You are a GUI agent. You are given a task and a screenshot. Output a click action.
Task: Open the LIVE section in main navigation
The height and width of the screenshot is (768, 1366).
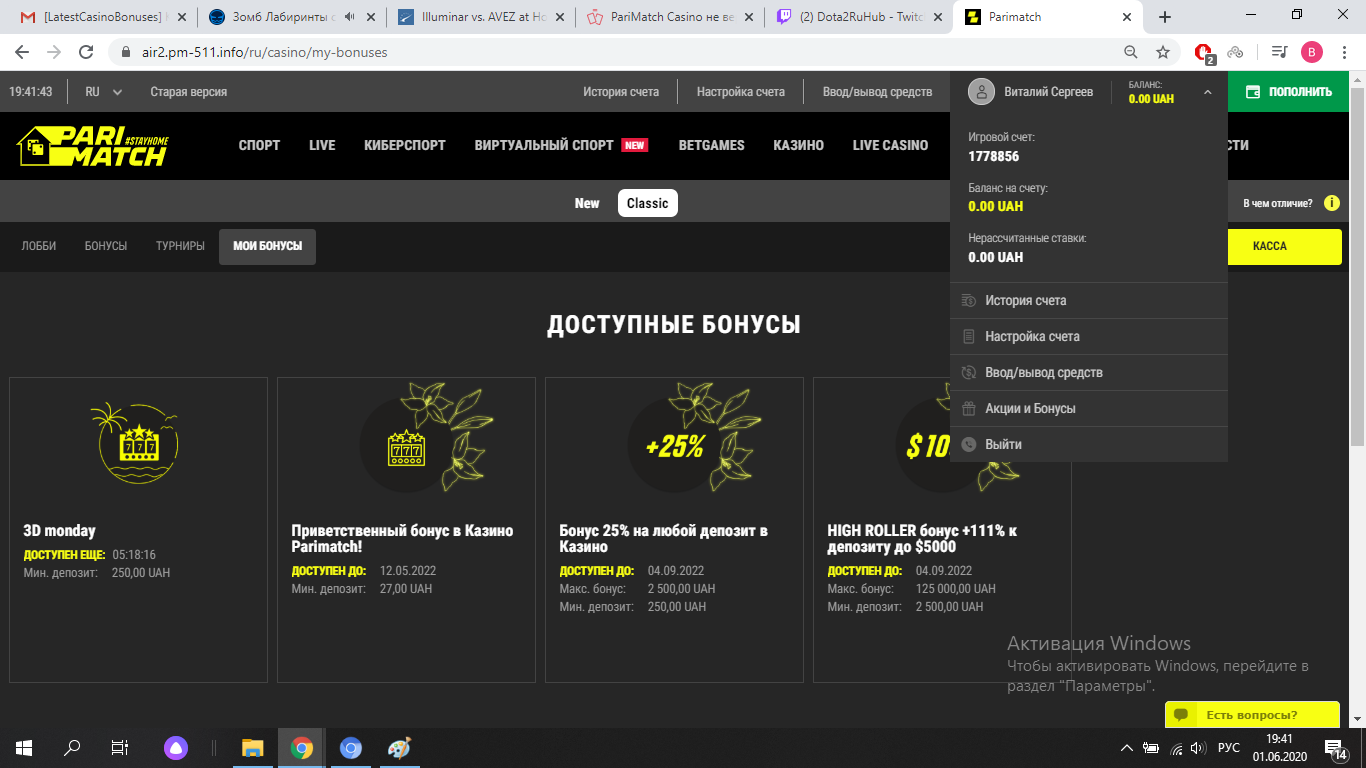pos(322,146)
